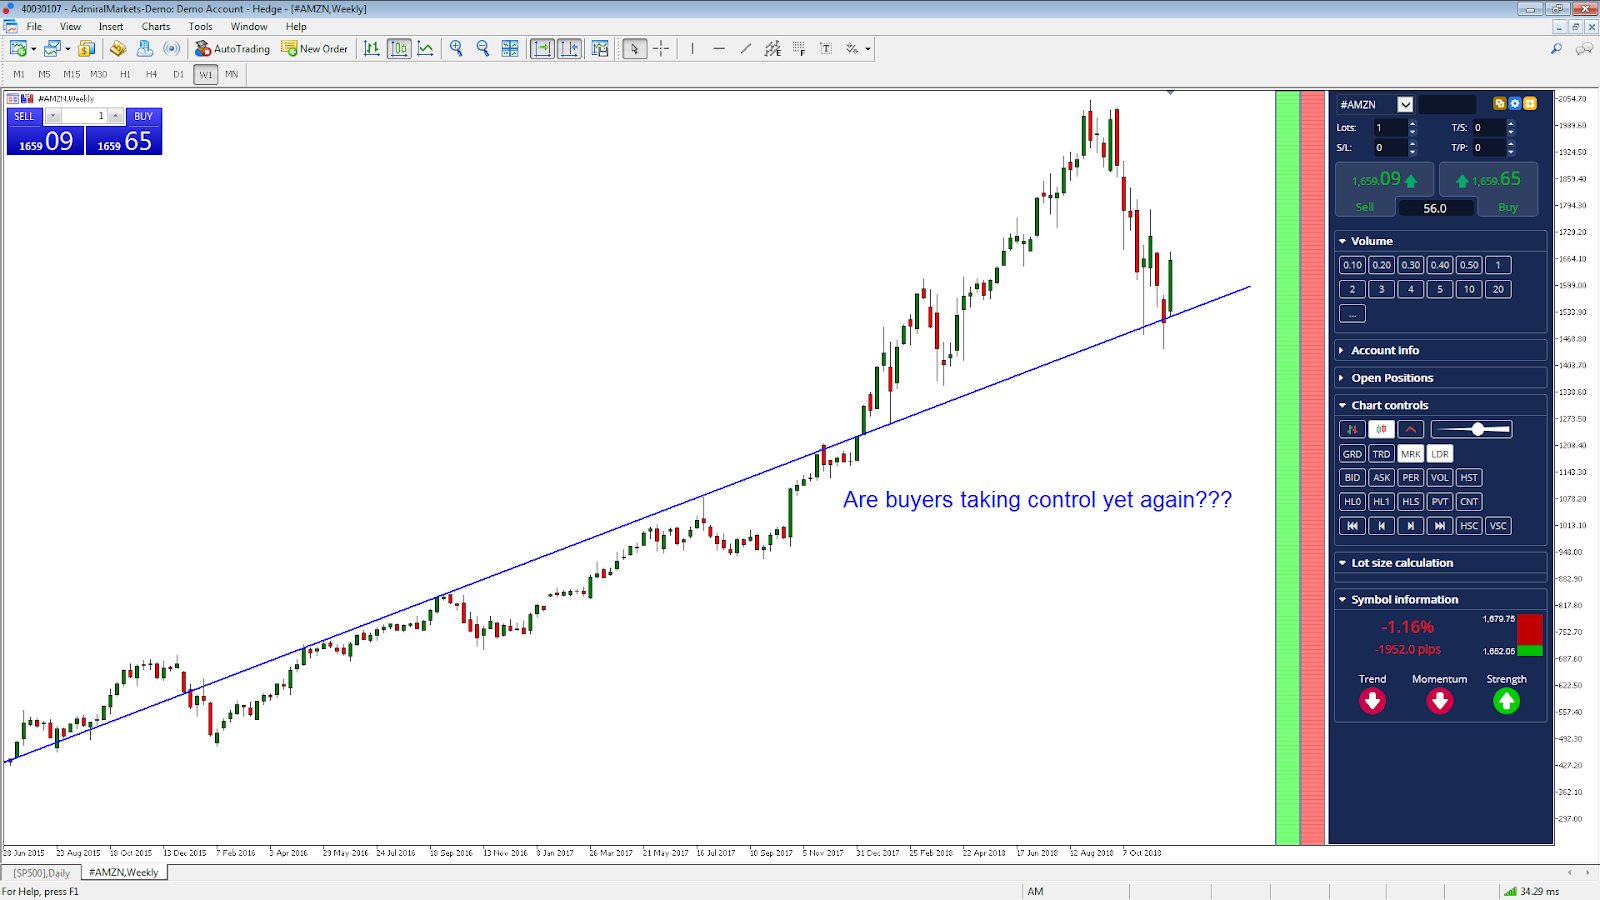
Task: Zoom out of the chart
Action: click(x=483, y=48)
